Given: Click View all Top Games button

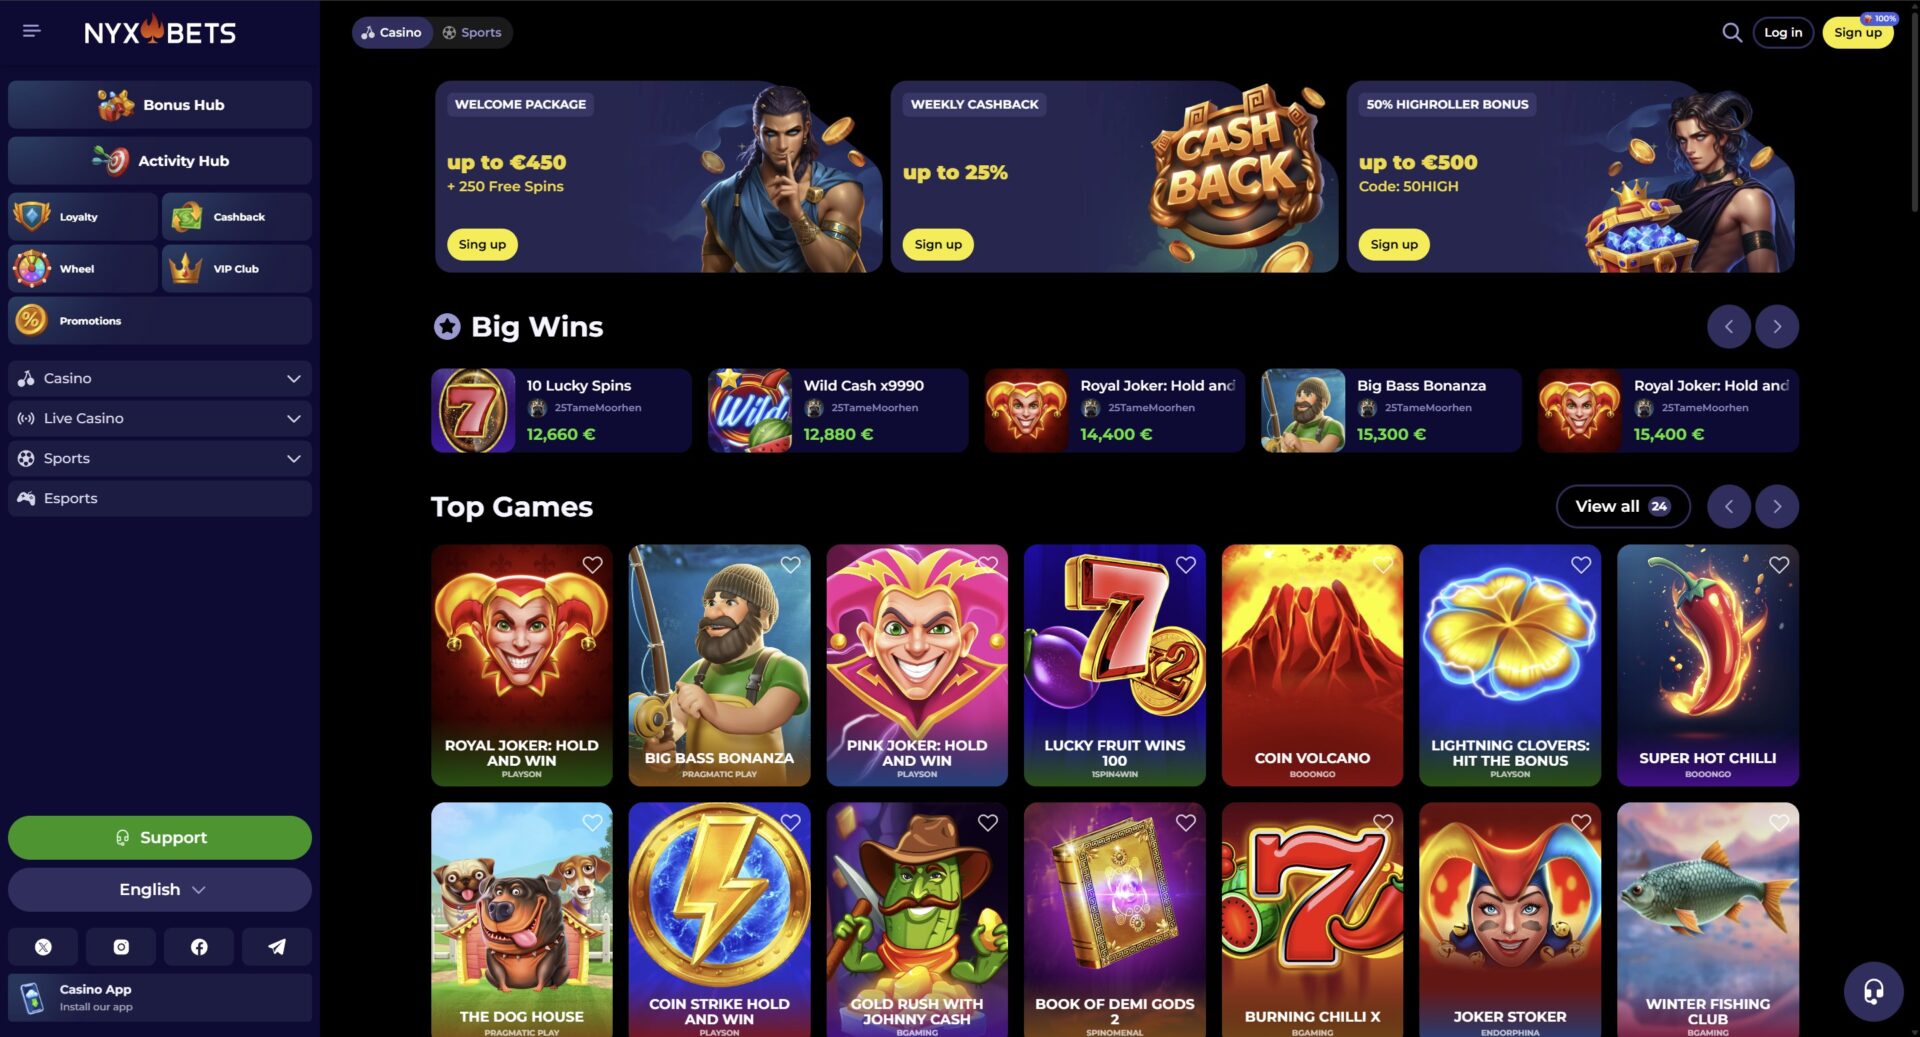Looking at the screenshot, I should (1622, 506).
